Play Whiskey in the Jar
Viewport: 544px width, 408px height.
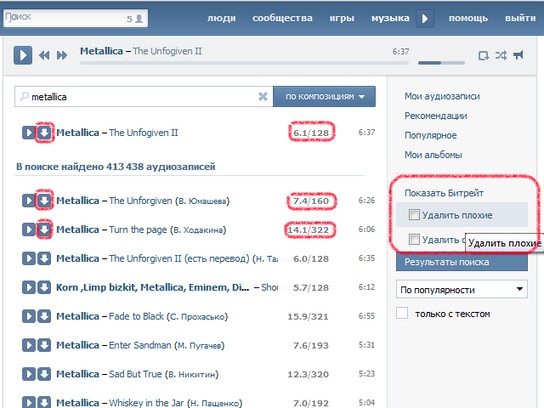29,402
